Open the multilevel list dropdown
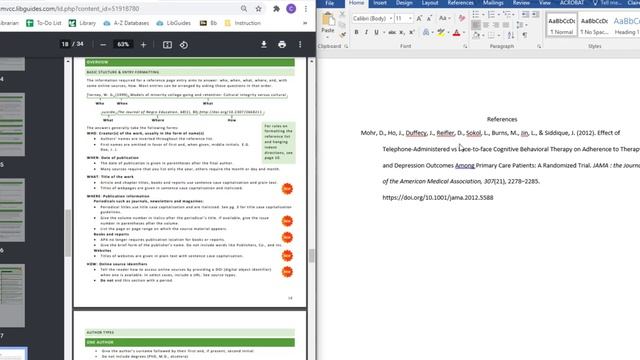 coord(513,15)
